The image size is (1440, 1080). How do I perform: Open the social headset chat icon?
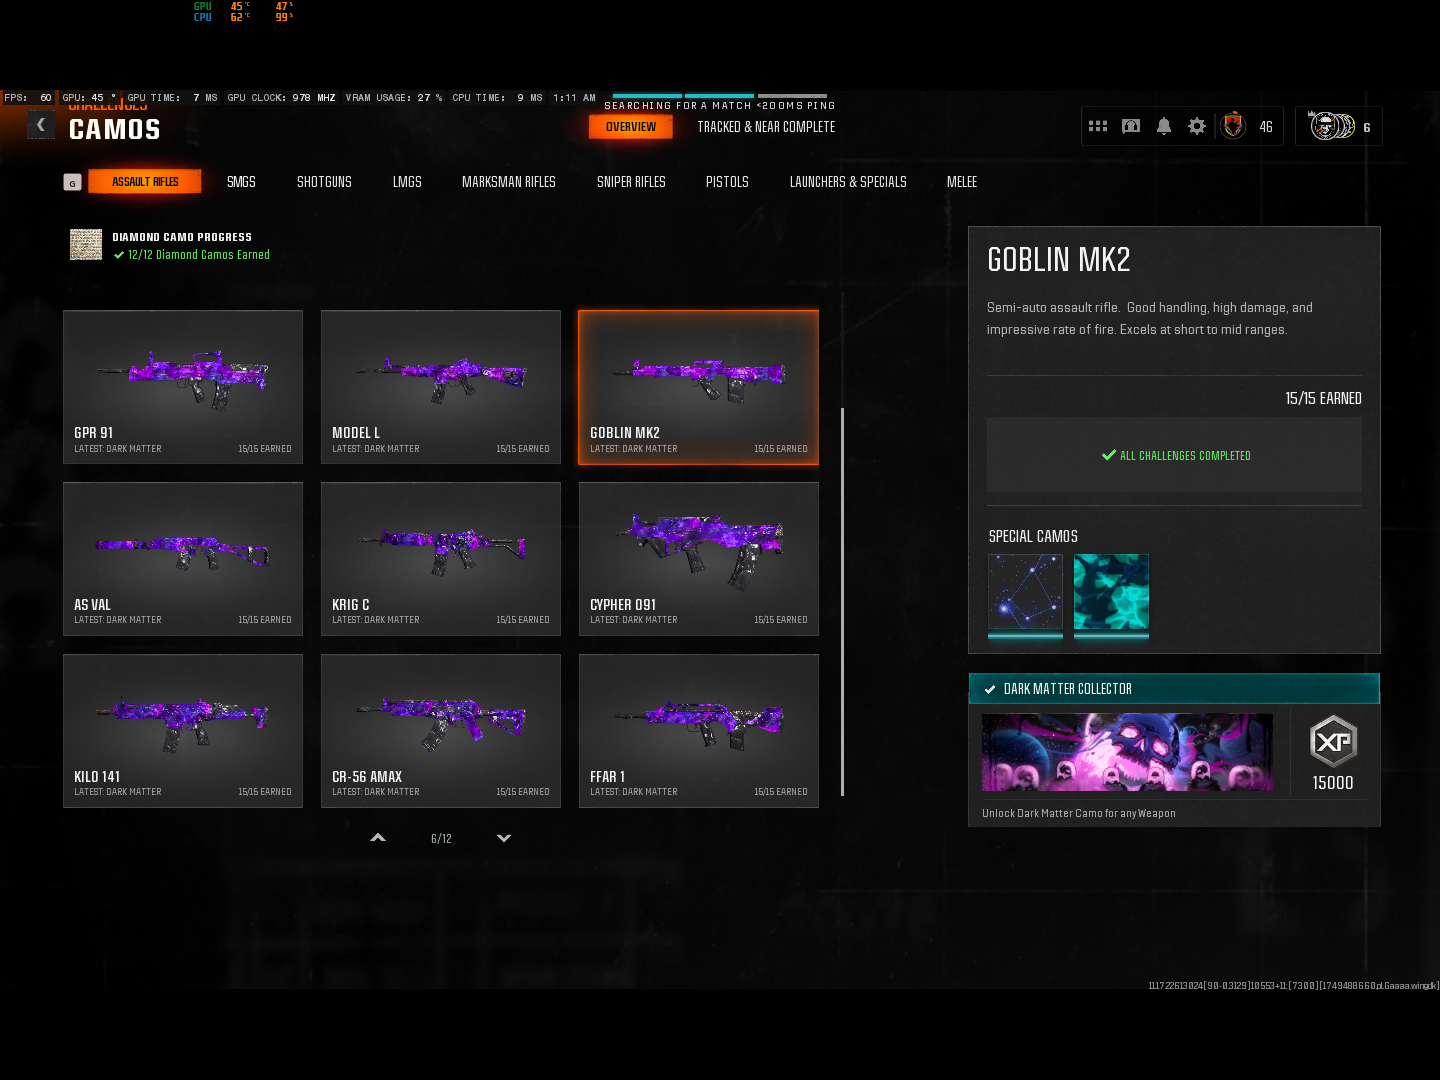[1130, 125]
